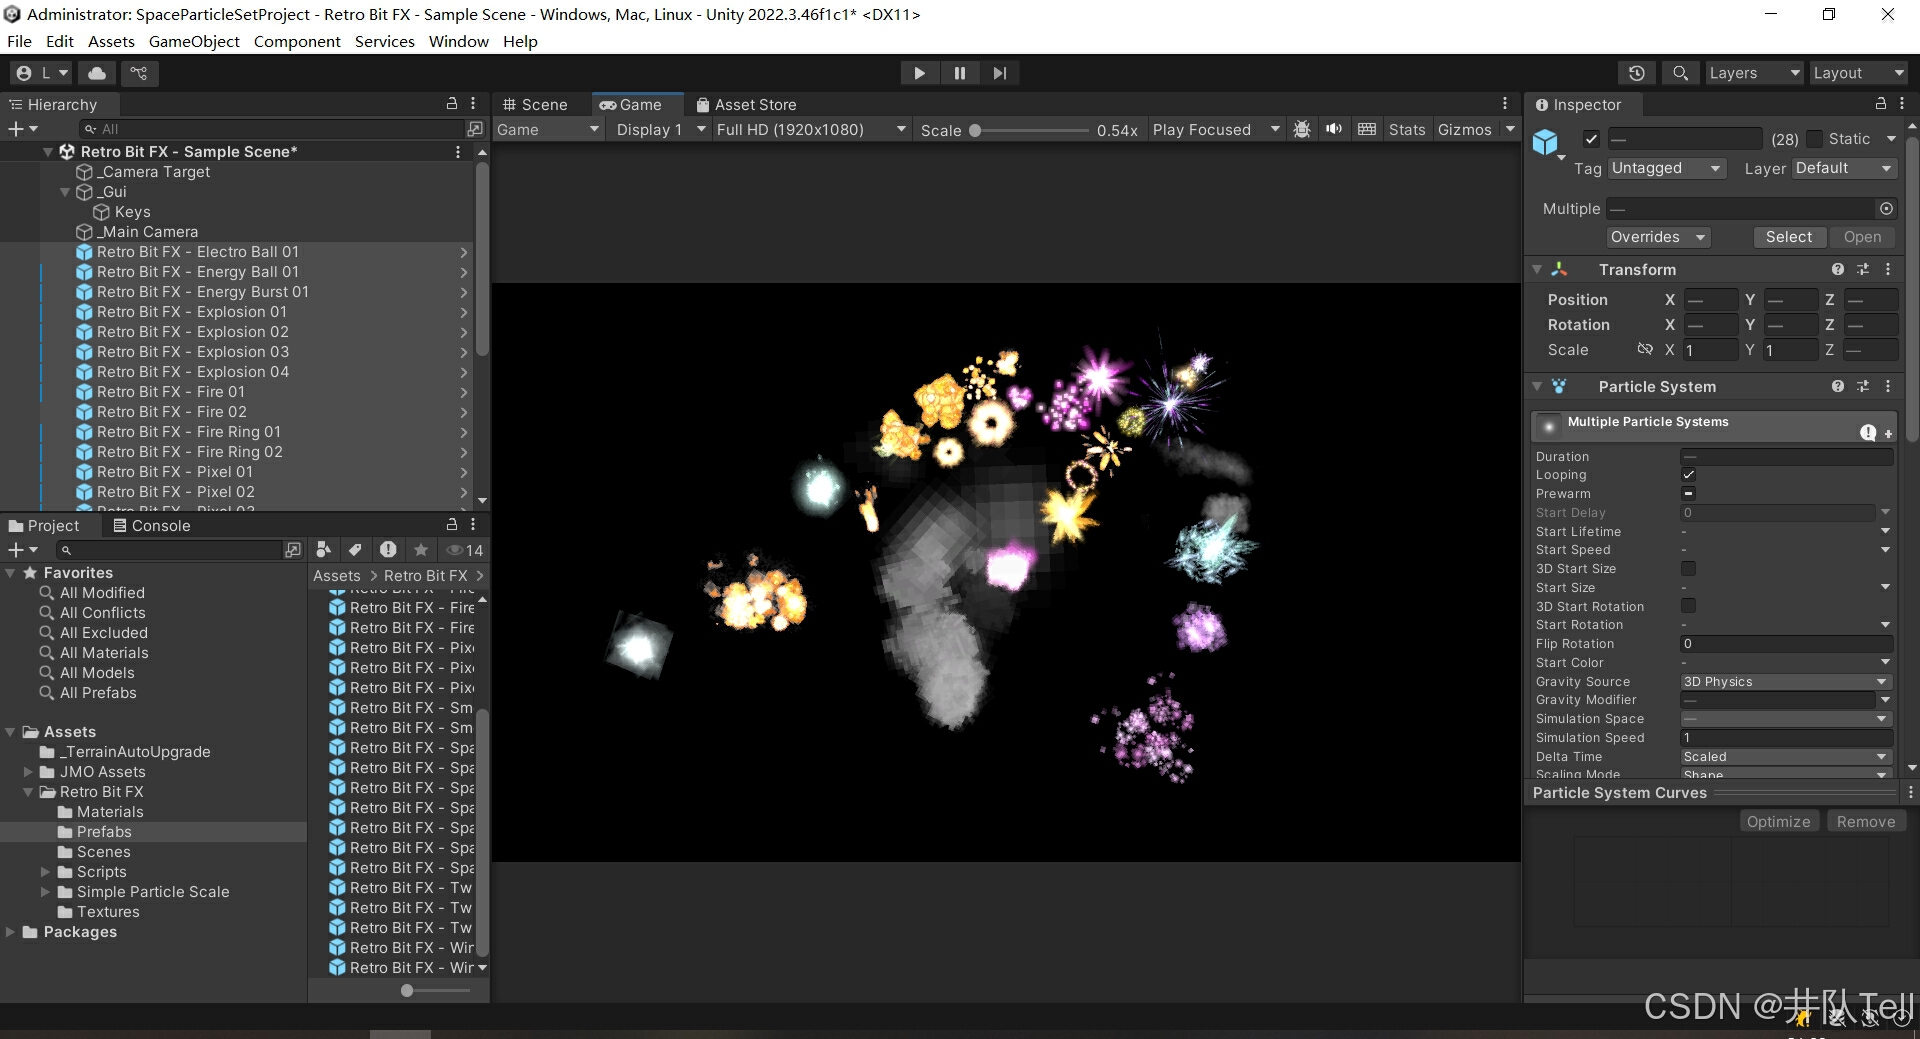Open Favorites star in Project toolbar
Screen dimensions: 1920x1039
click(x=421, y=550)
